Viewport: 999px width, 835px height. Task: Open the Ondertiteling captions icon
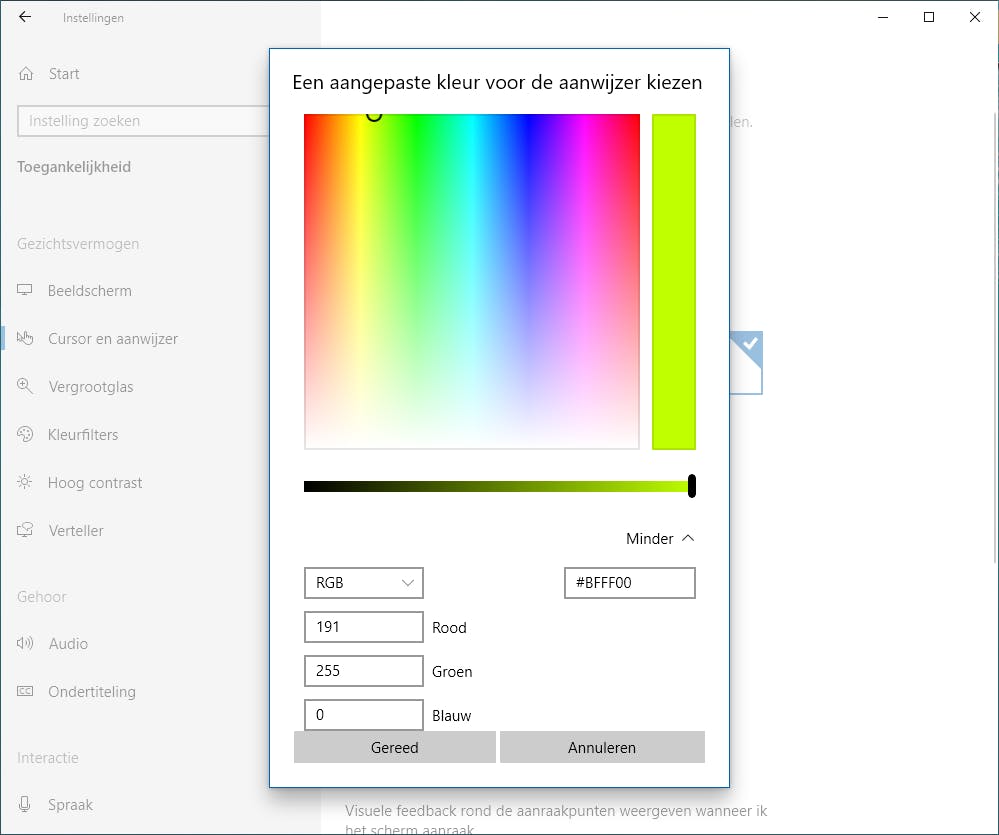[x=25, y=691]
